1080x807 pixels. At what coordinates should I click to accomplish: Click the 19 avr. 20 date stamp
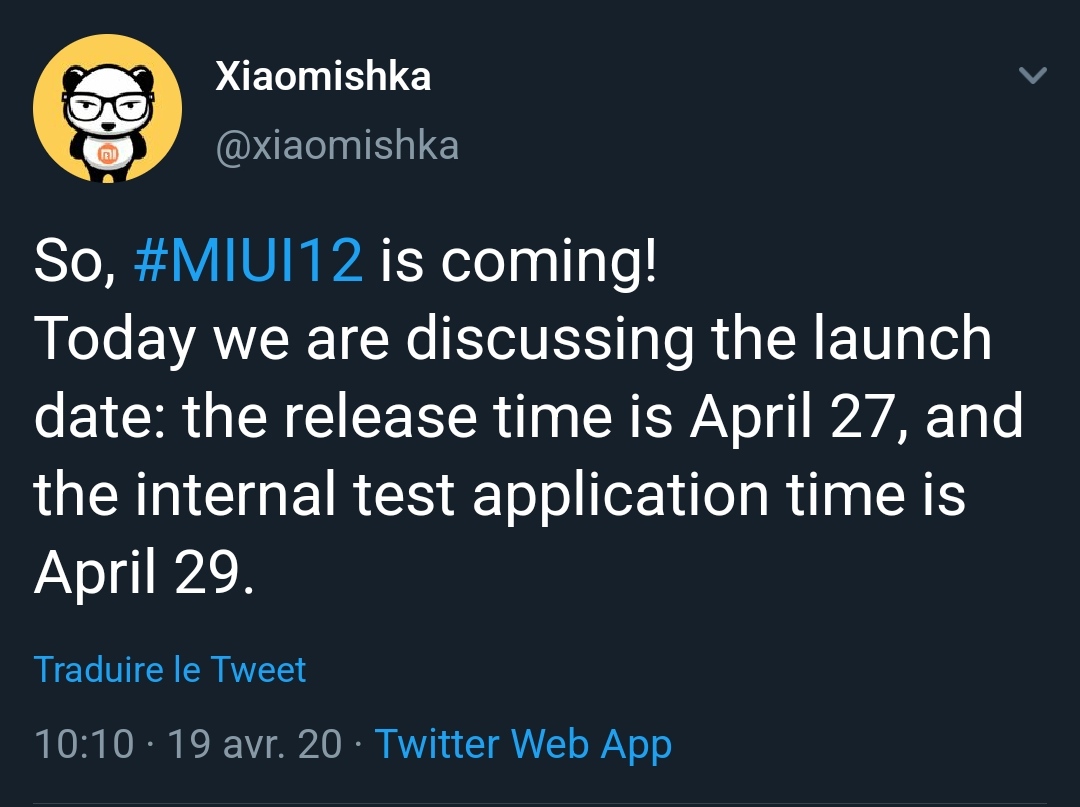[254, 744]
